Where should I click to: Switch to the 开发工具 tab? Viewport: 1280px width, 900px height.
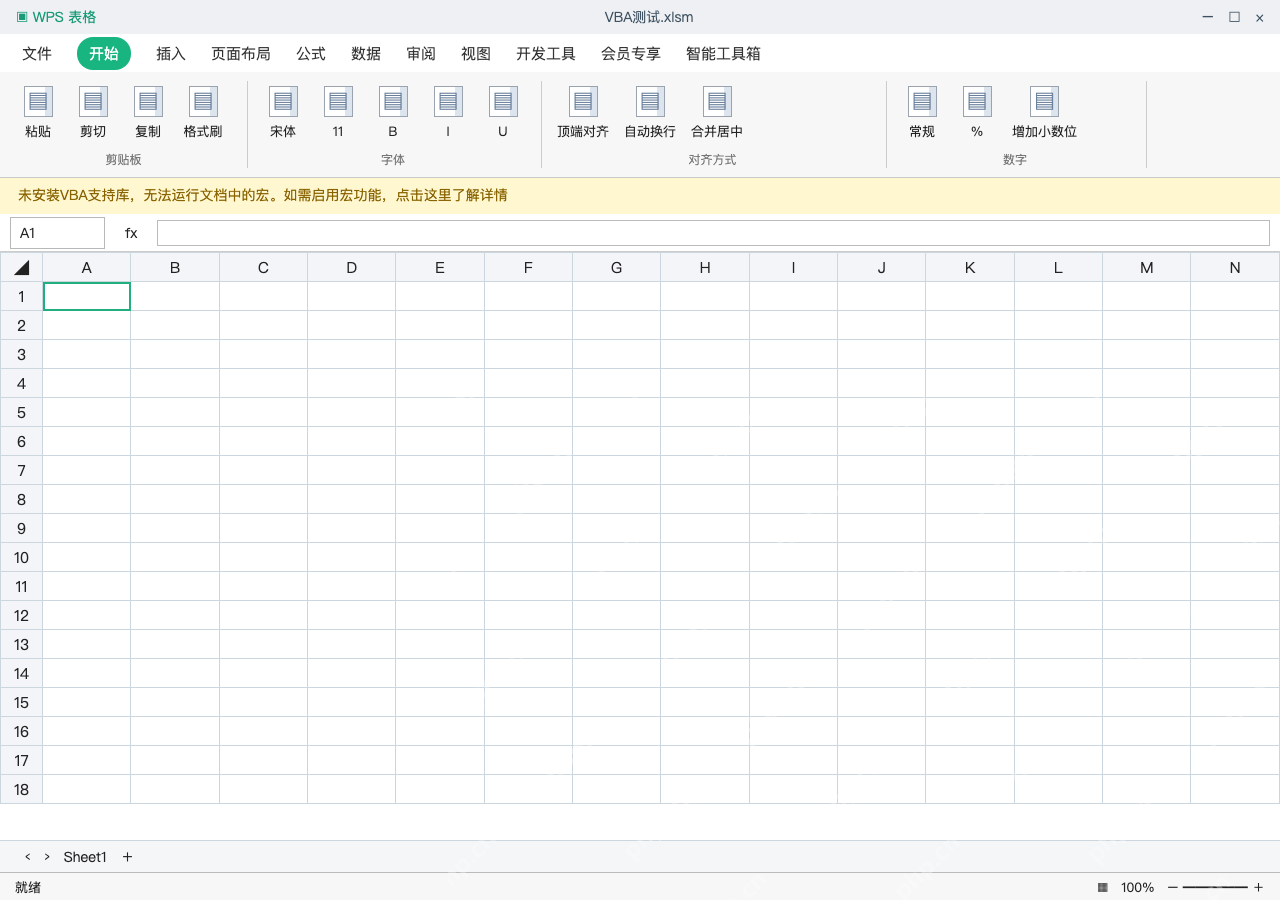[546, 54]
